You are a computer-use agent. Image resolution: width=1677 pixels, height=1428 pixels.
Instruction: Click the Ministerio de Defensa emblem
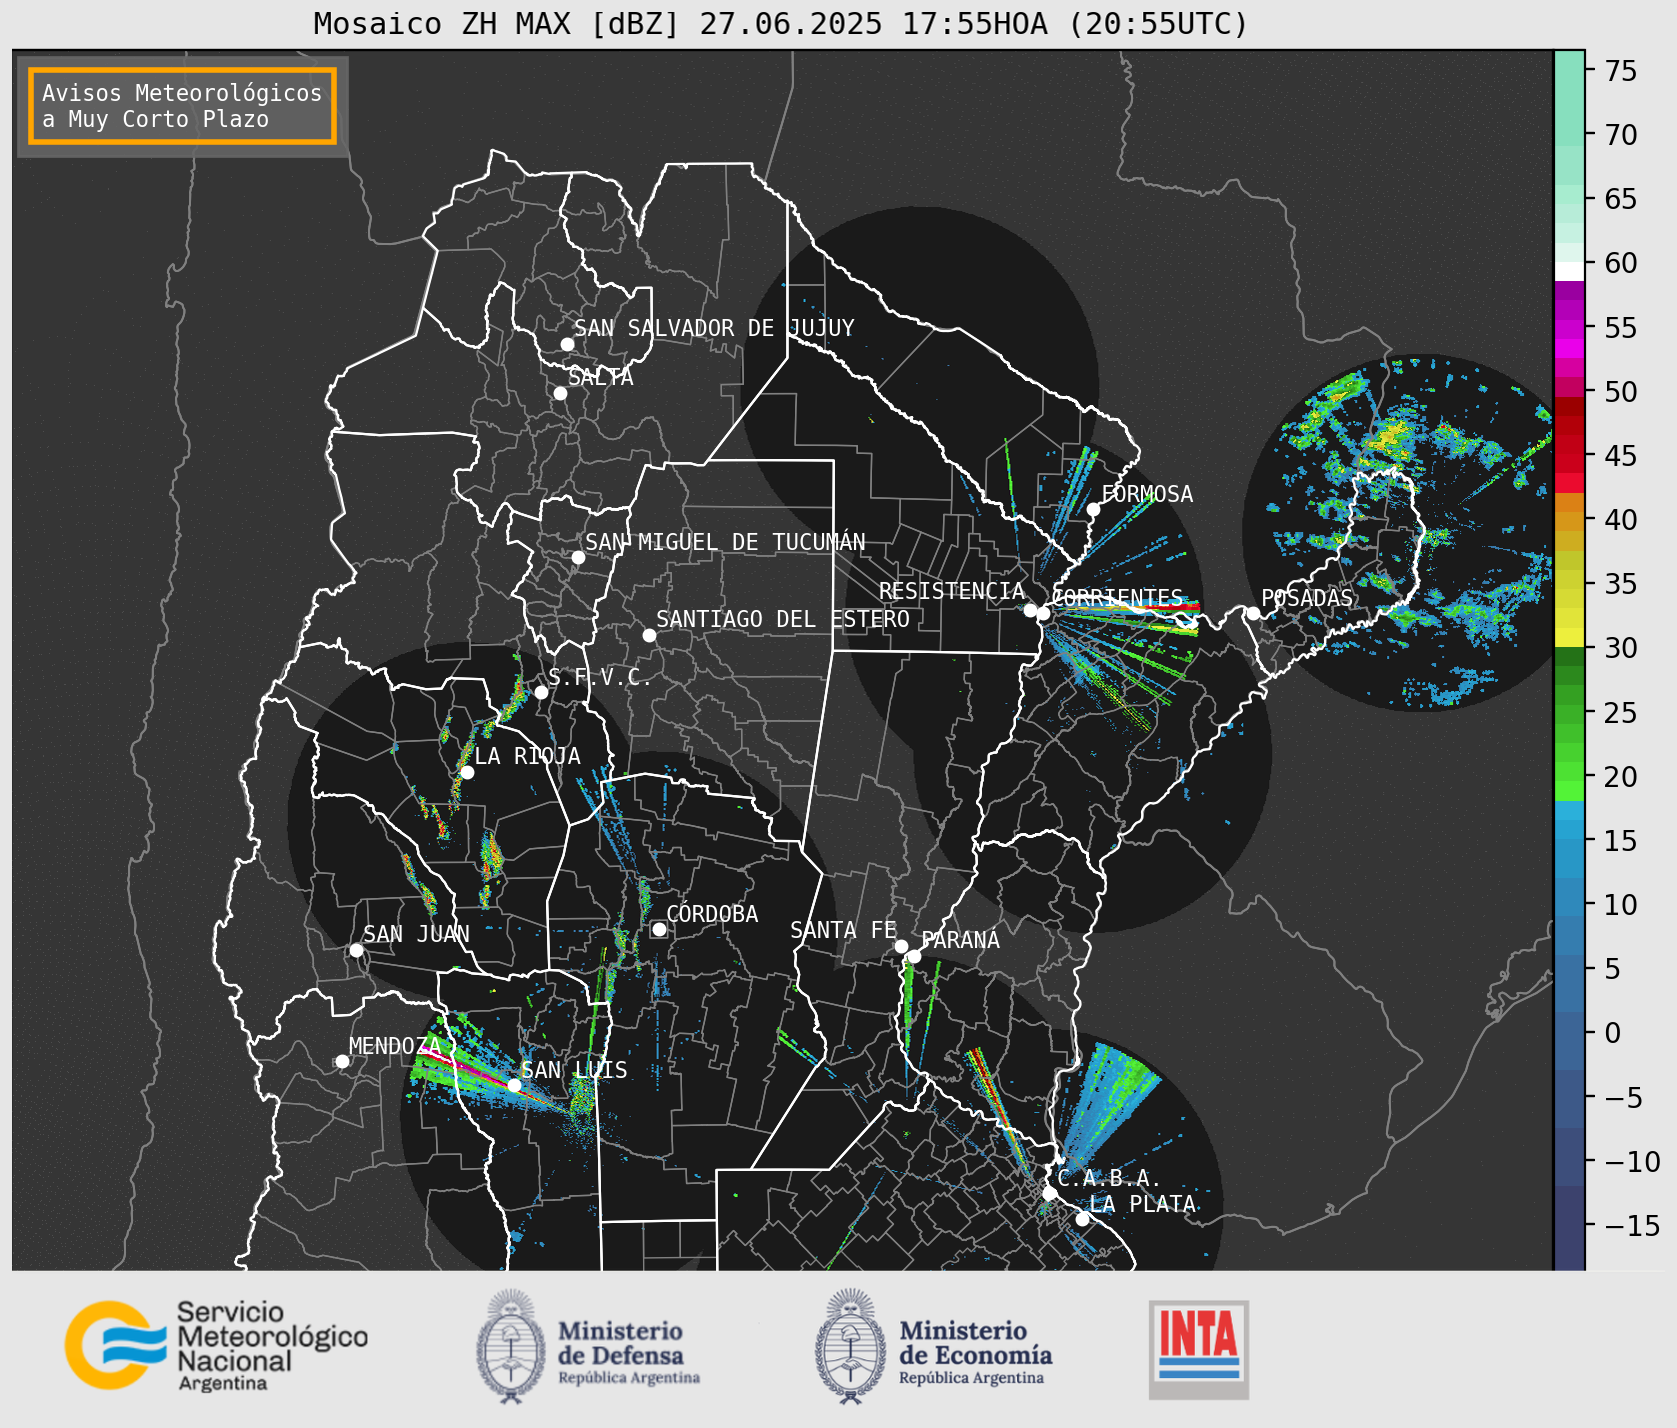[511, 1345]
